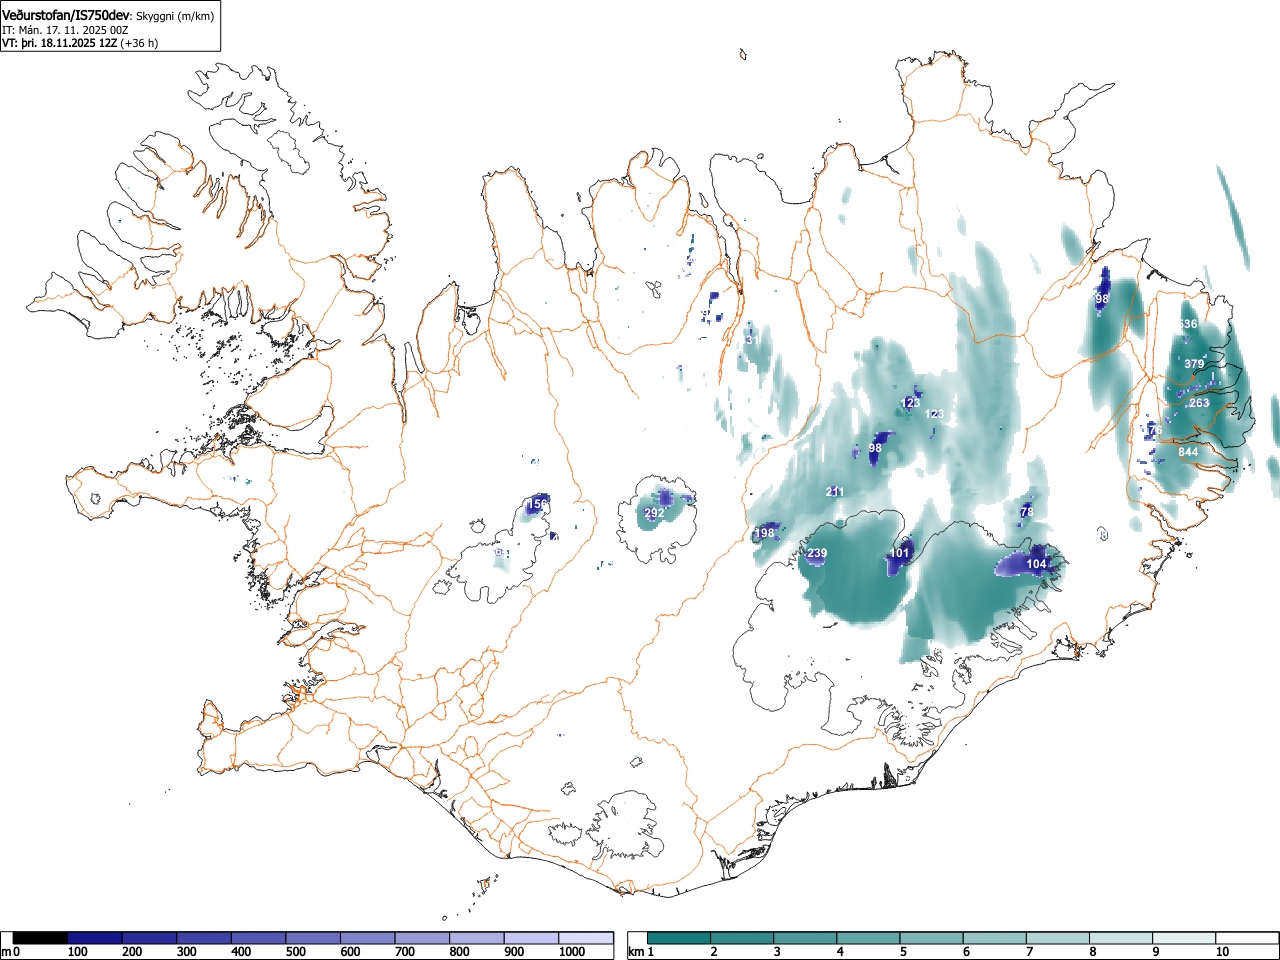Click the visibility value 292 on the map

tap(653, 513)
